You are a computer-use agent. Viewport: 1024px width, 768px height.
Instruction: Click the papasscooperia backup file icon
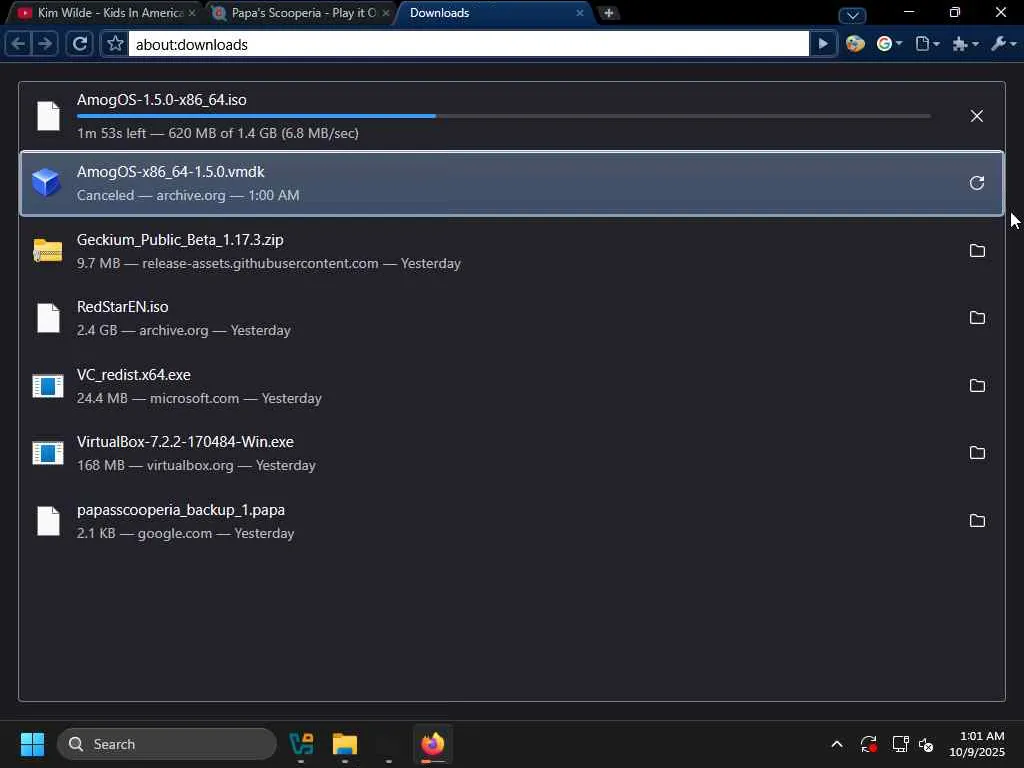pyautogui.click(x=48, y=521)
